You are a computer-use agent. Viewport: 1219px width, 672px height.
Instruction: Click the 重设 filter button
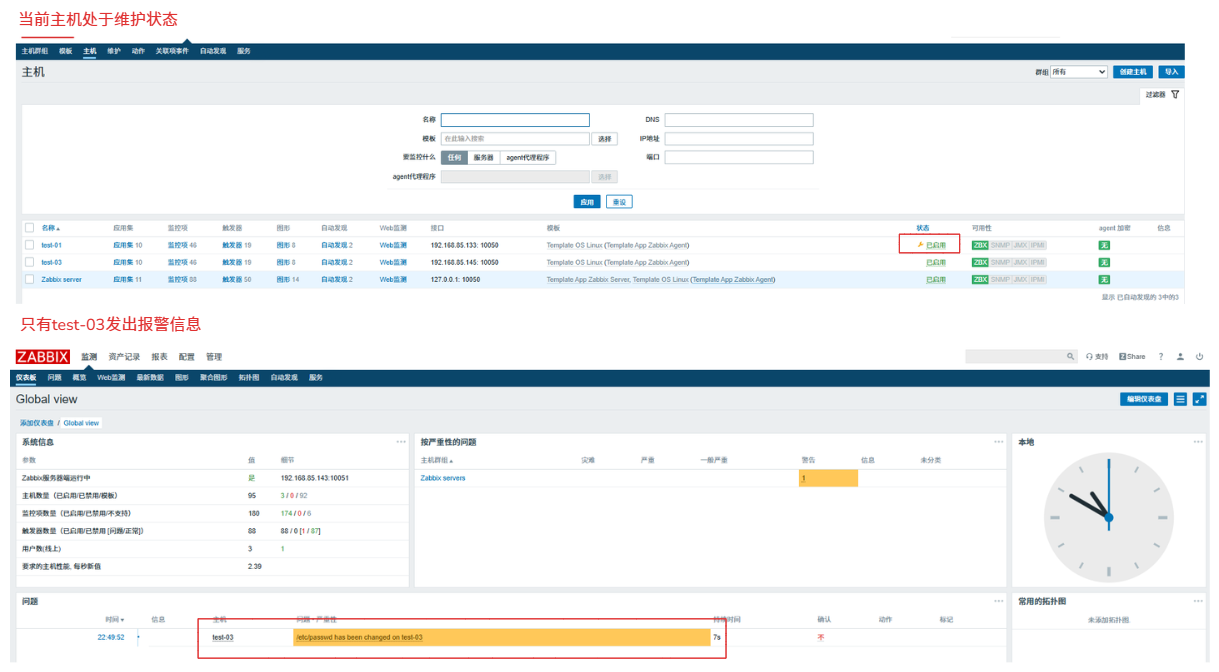[619, 202]
